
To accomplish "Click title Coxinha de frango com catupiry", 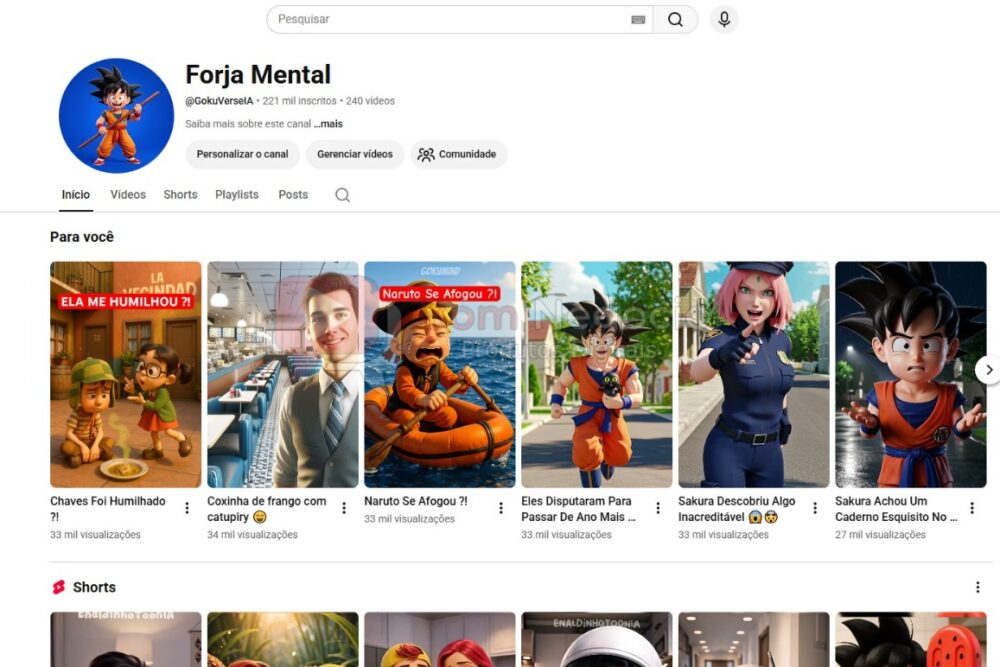I will click(267, 509).
